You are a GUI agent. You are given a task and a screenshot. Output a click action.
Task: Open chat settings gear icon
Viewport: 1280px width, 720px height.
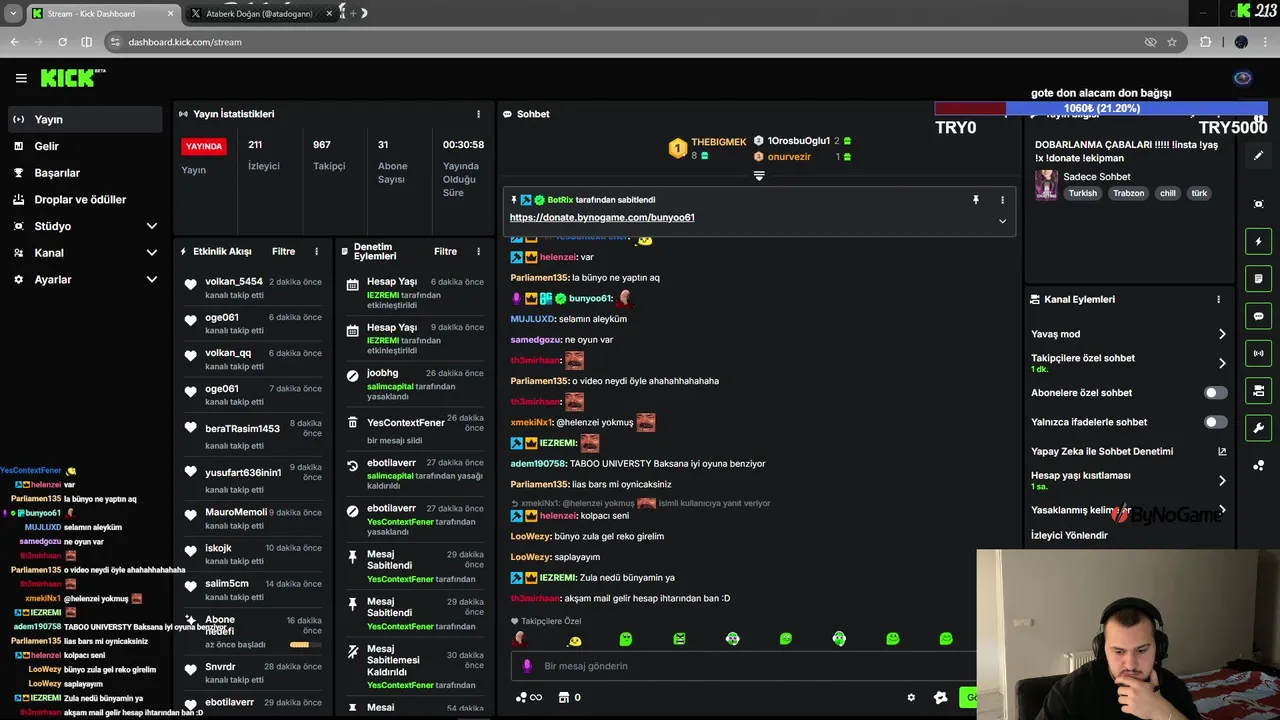[x=911, y=697]
